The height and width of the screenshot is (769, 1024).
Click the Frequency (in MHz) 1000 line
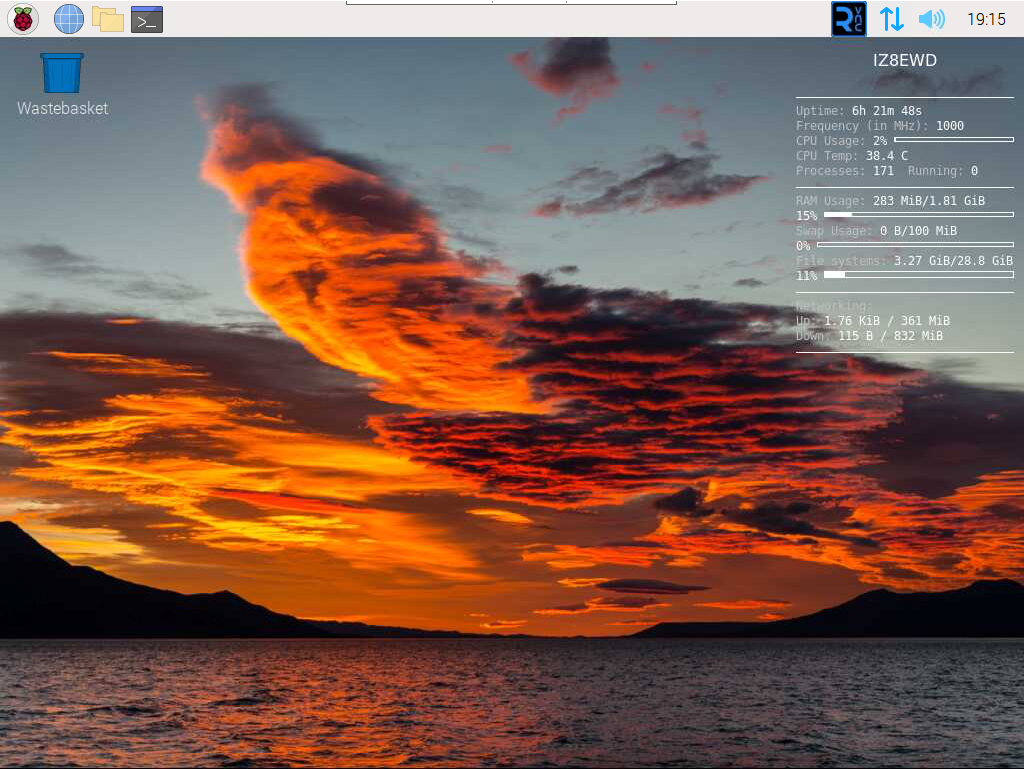(x=879, y=125)
